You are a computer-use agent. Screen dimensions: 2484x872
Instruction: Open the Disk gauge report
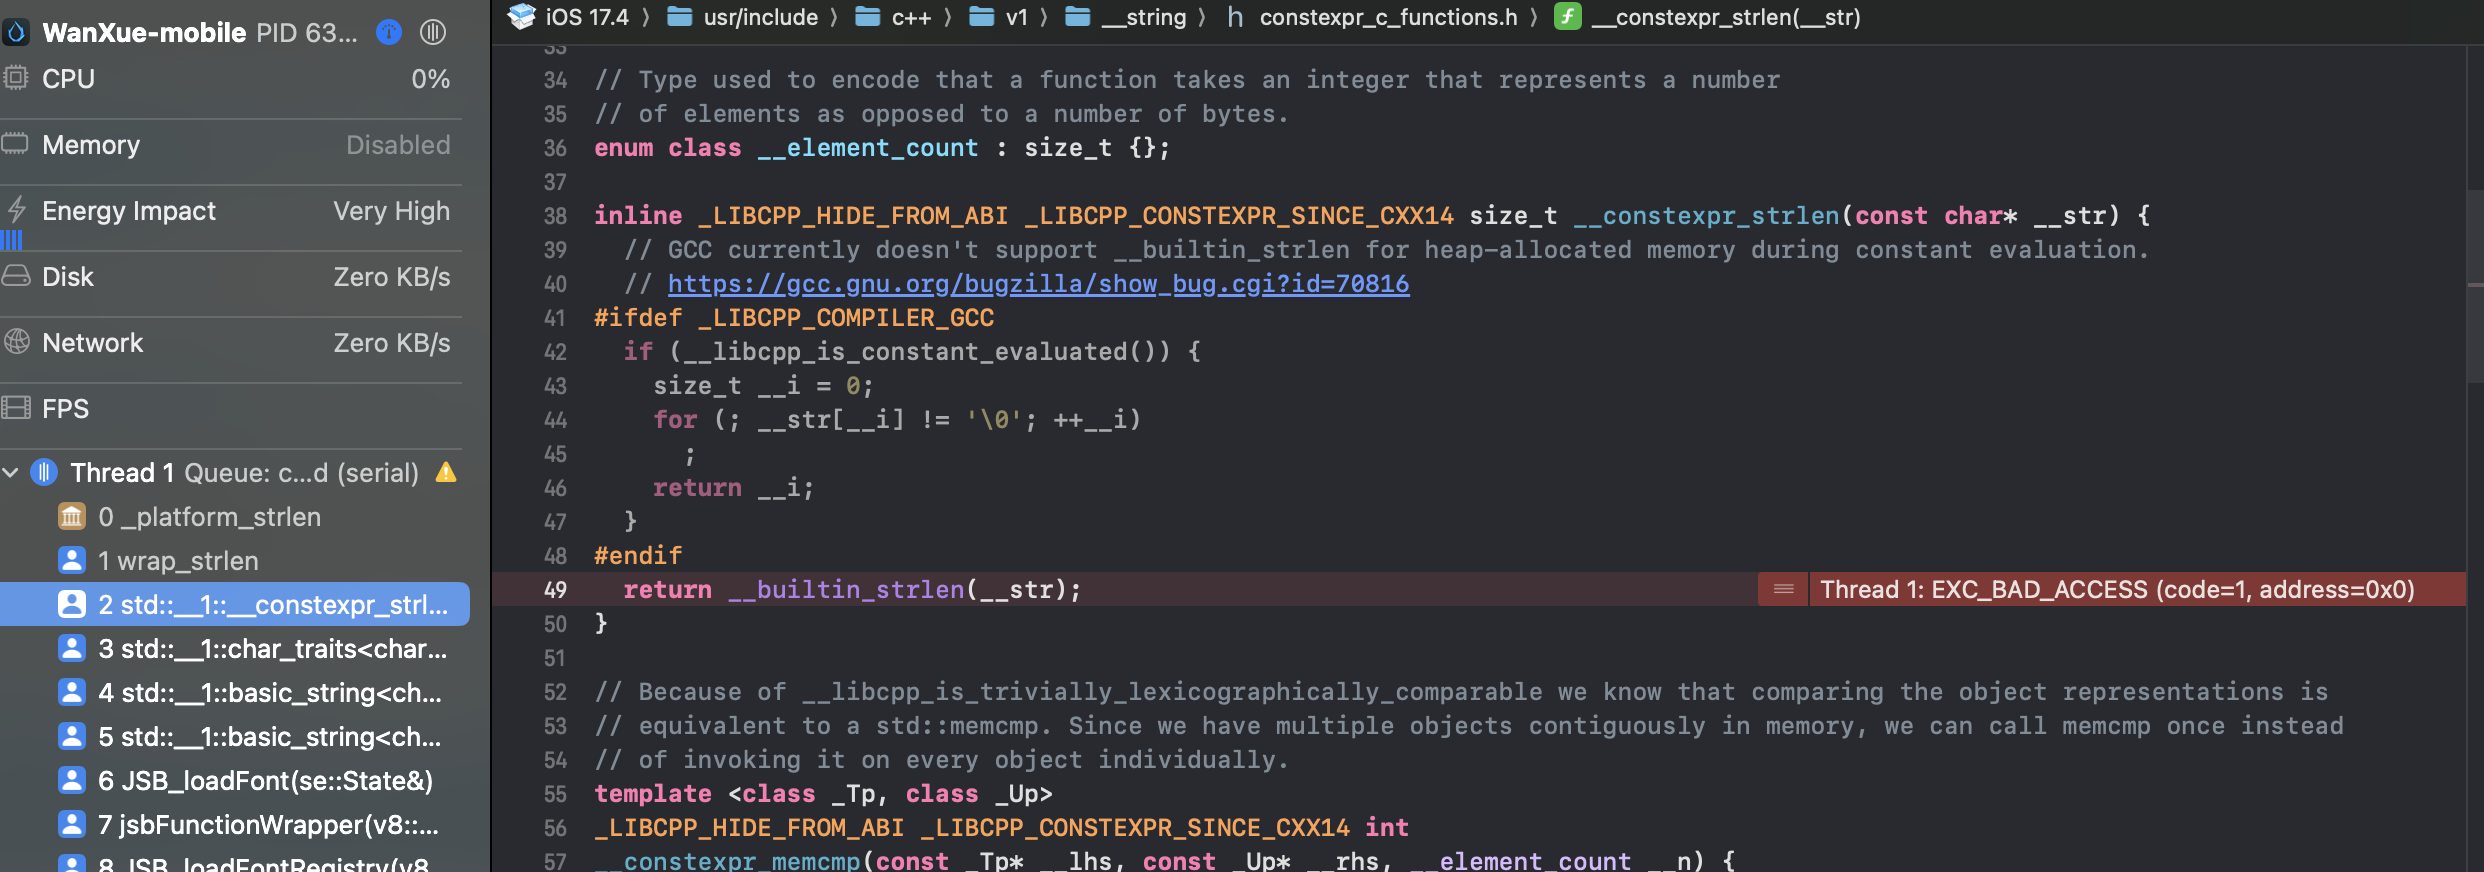click(x=231, y=277)
